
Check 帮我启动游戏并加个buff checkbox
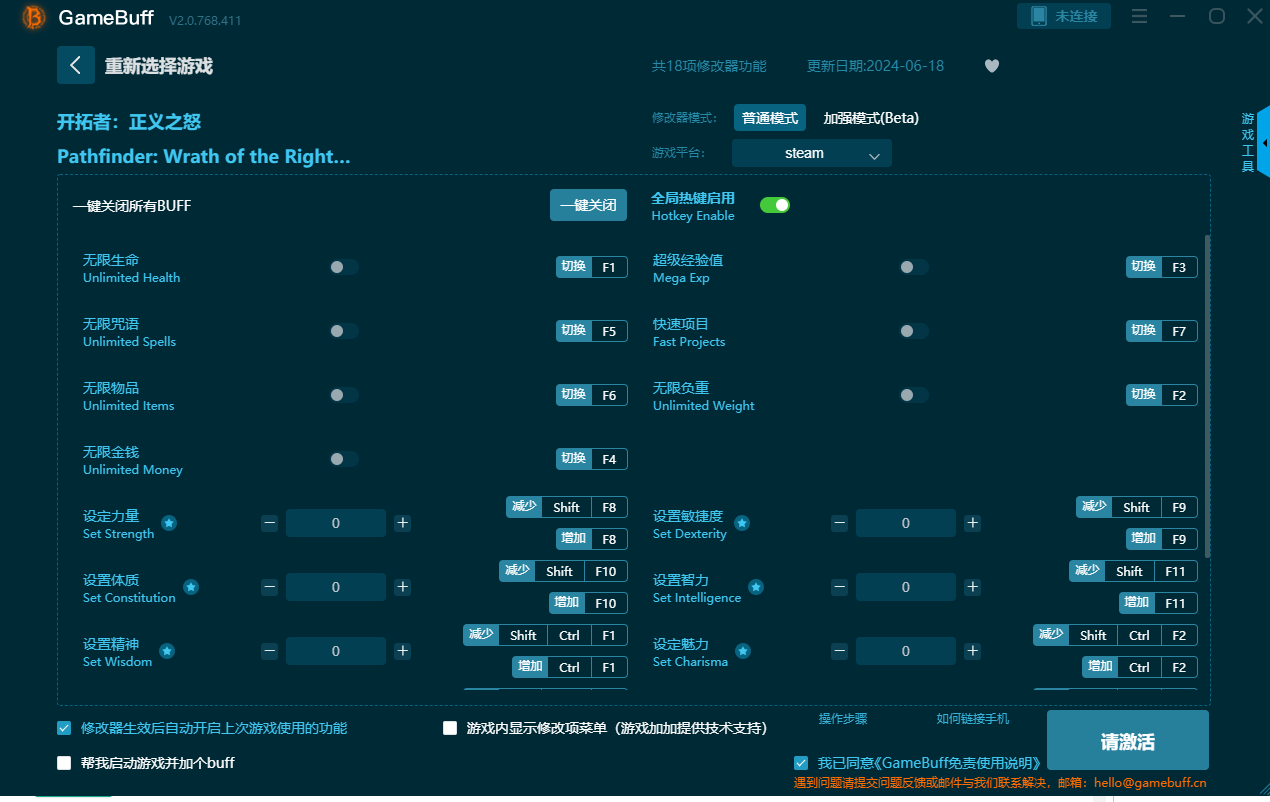(x=64, y=763)
